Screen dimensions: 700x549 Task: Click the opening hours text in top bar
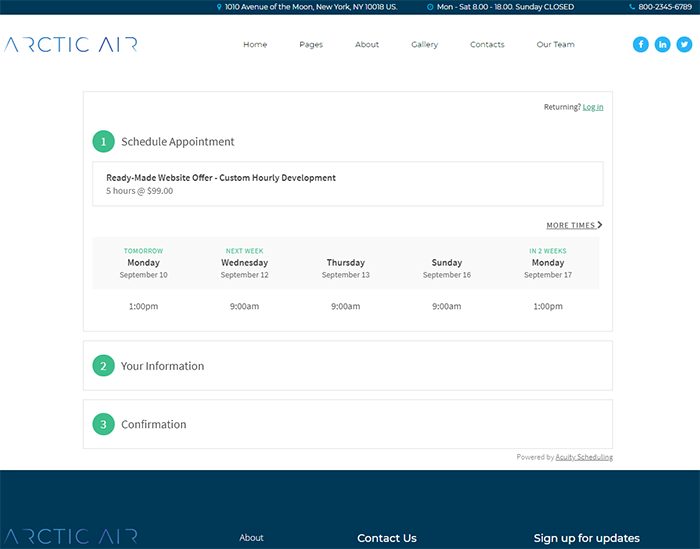(505, 7)
